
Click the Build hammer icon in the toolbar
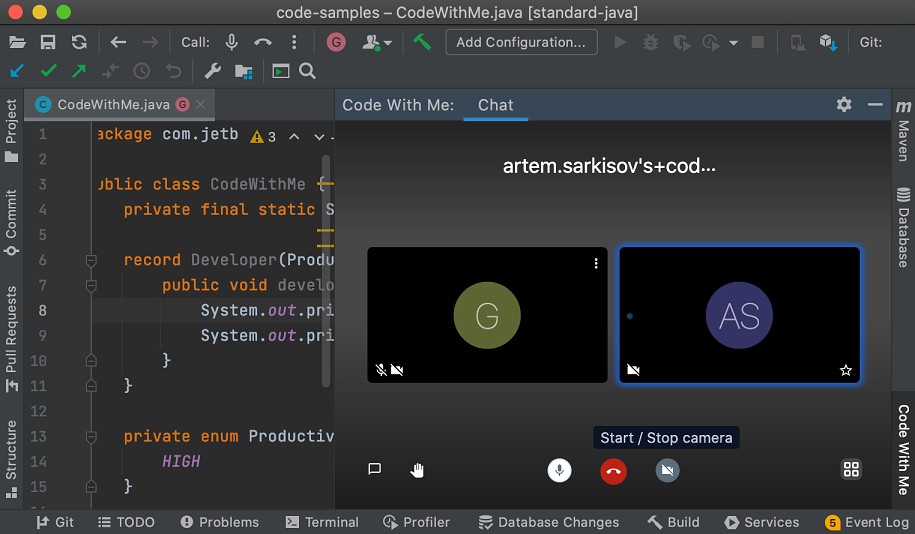[422, 42]
